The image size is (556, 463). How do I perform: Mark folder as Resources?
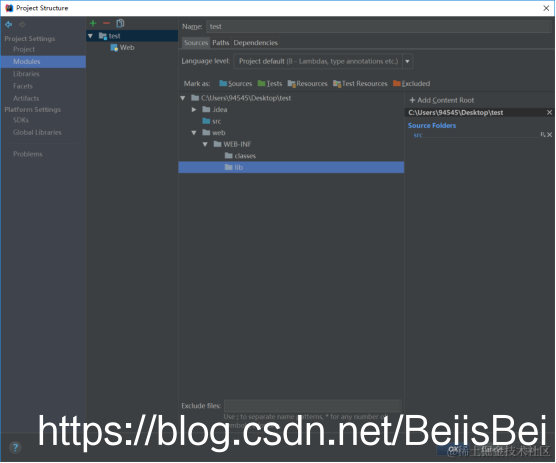tap(307, 84)
